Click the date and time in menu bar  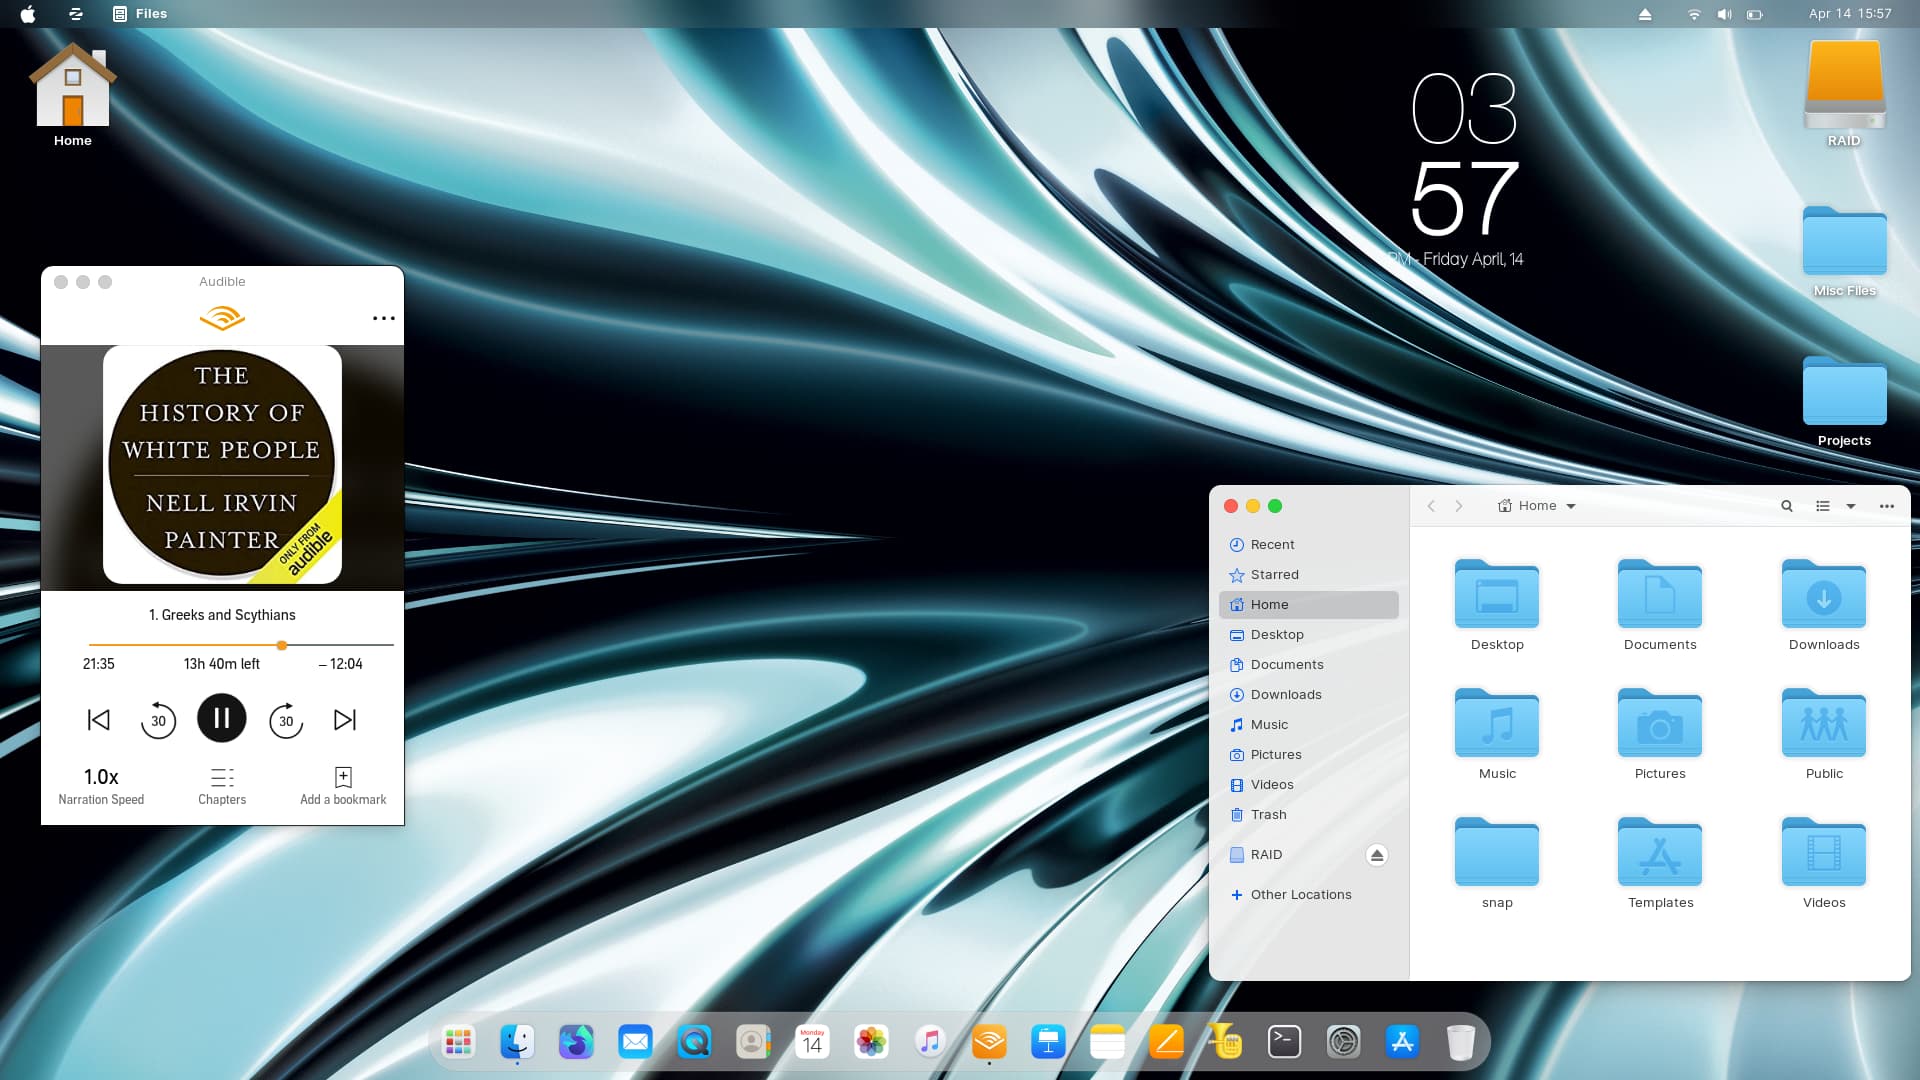[x=1850, y=14]
